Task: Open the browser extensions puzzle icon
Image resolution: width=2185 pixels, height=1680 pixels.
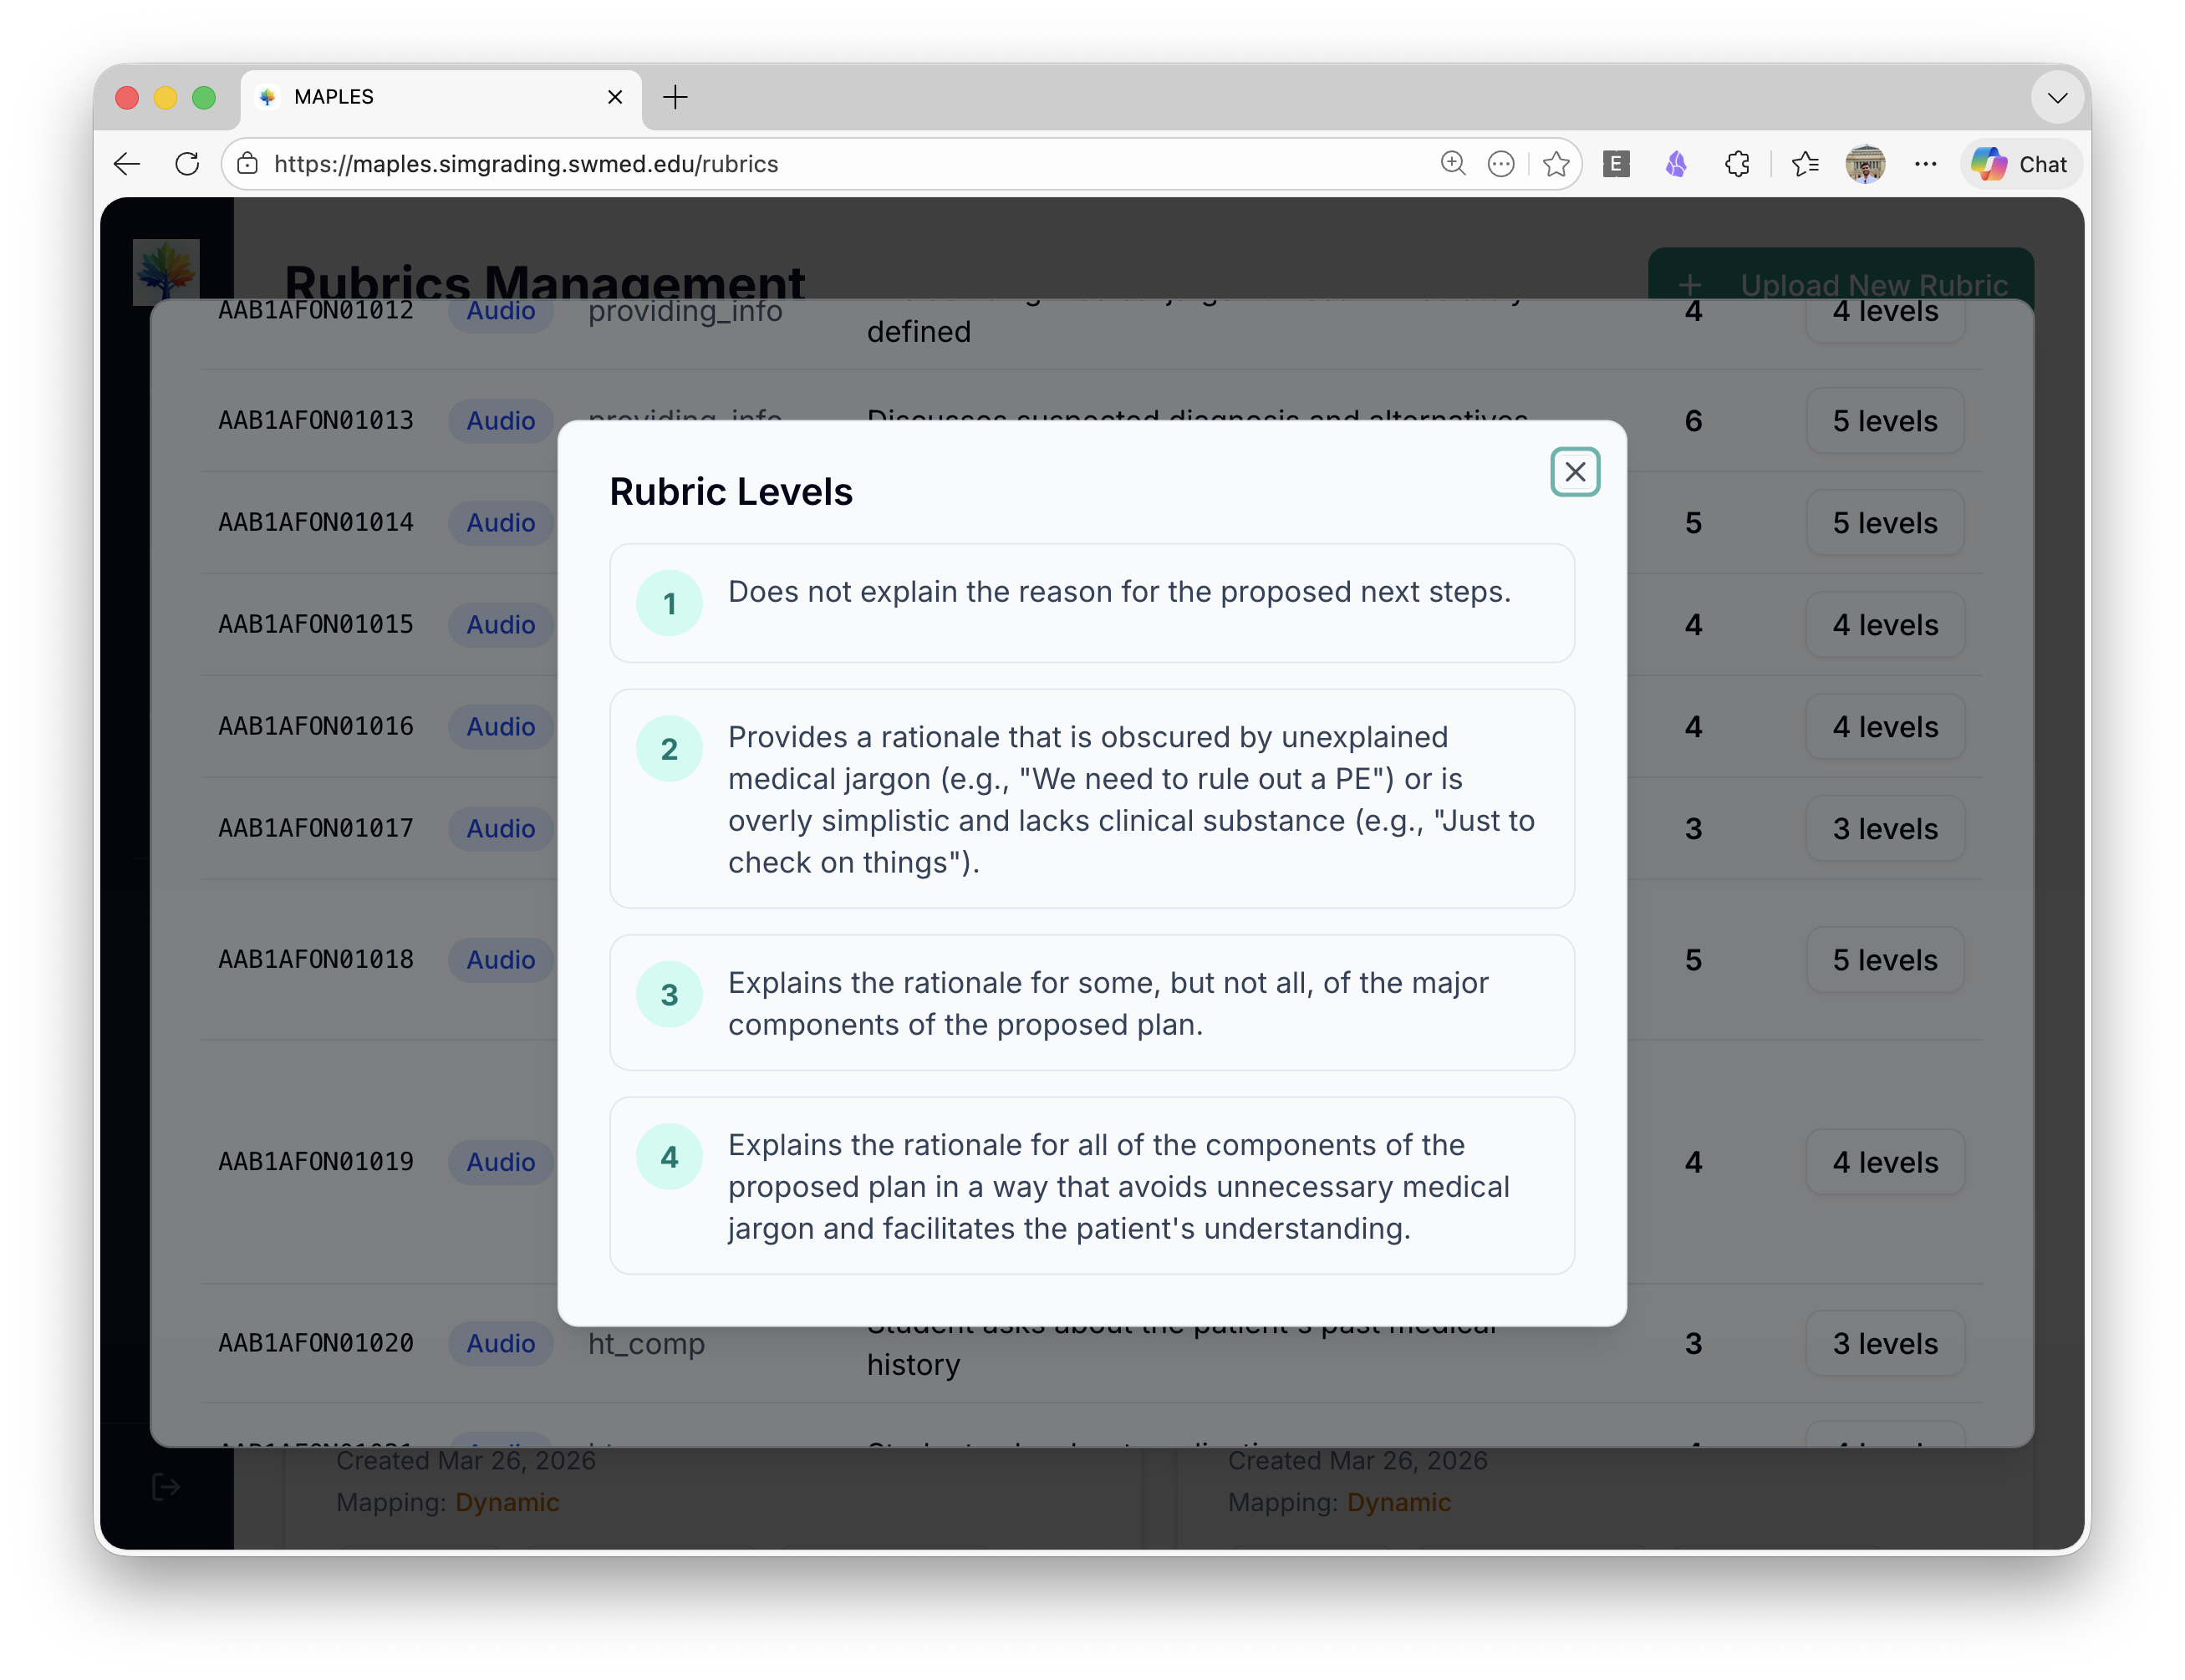Action: (1737, 164)
